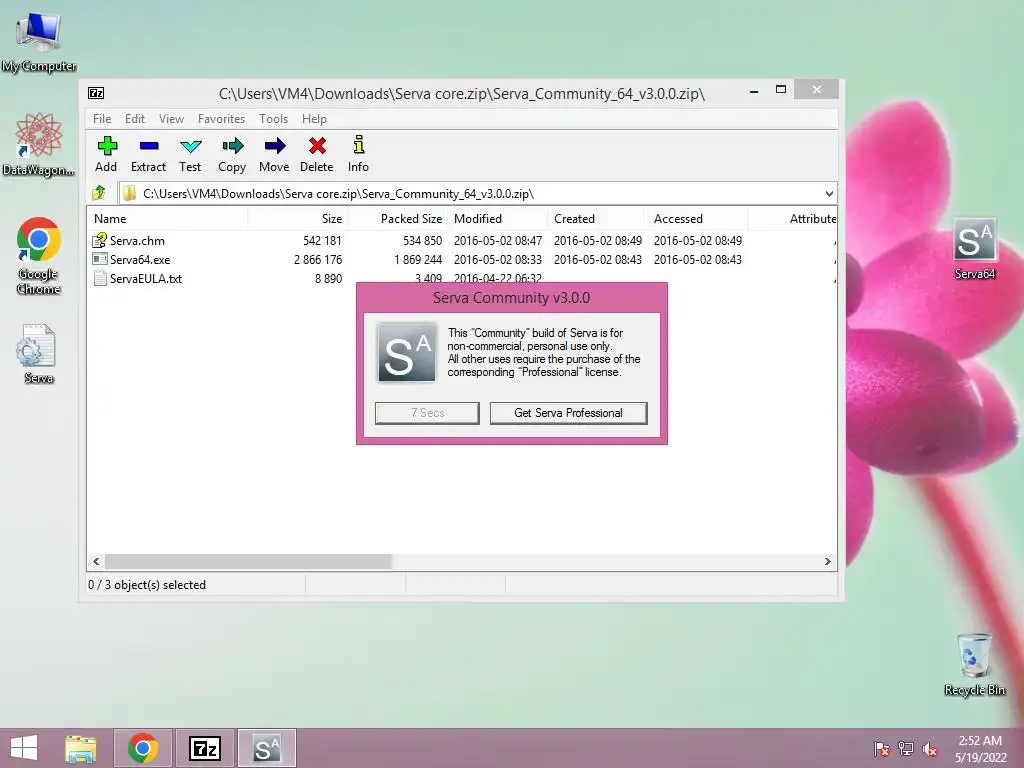This screenshot has height=768, width=1024.
Task: Select the Serva.chm file icon
Action: 99,240
